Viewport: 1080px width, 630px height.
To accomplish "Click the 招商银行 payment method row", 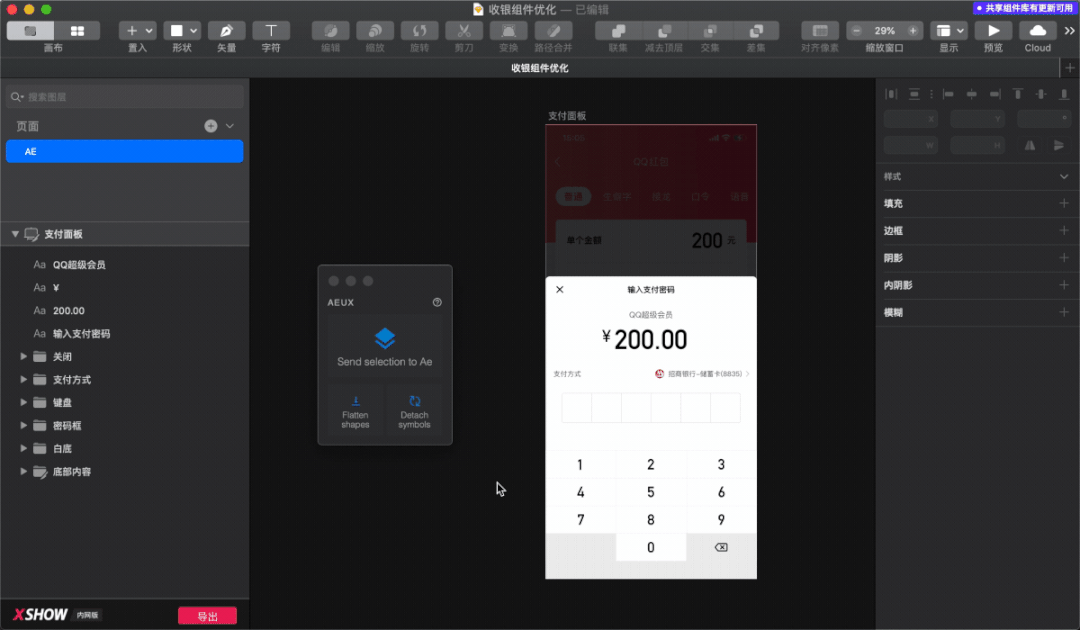I will 651,374.
